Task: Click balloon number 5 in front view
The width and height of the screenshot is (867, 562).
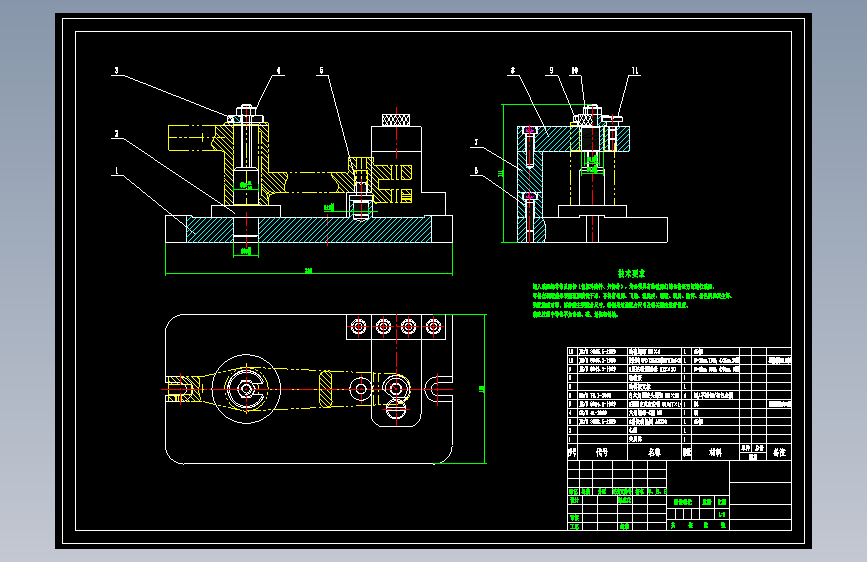Action: pyautogui.click(x=321, y=71)
